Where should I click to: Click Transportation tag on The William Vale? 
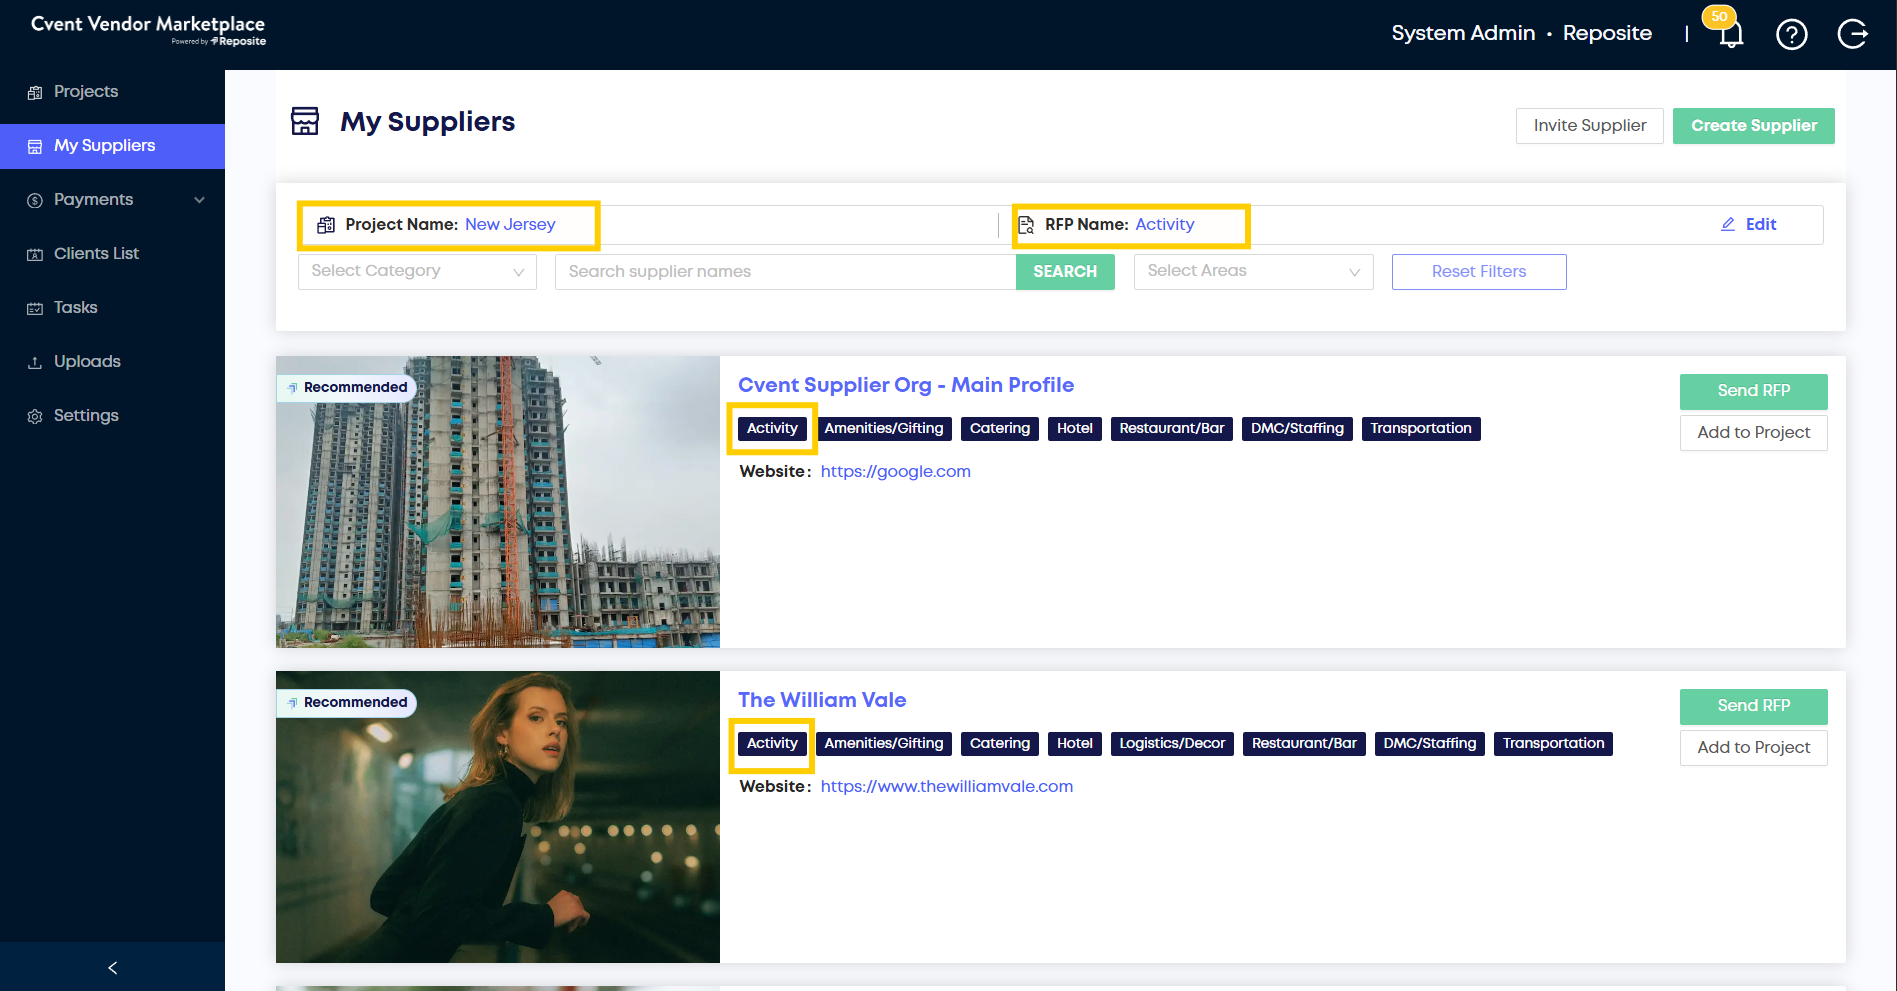coord(1553,744)
